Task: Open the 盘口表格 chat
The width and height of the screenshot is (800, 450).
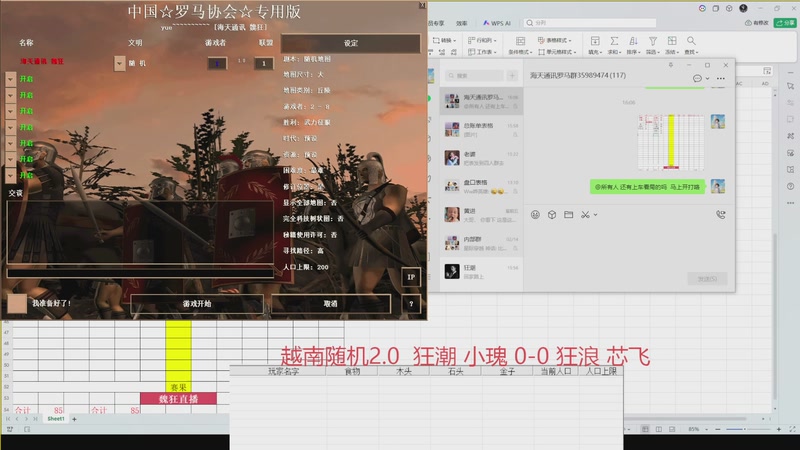Action: pos(481,186)
